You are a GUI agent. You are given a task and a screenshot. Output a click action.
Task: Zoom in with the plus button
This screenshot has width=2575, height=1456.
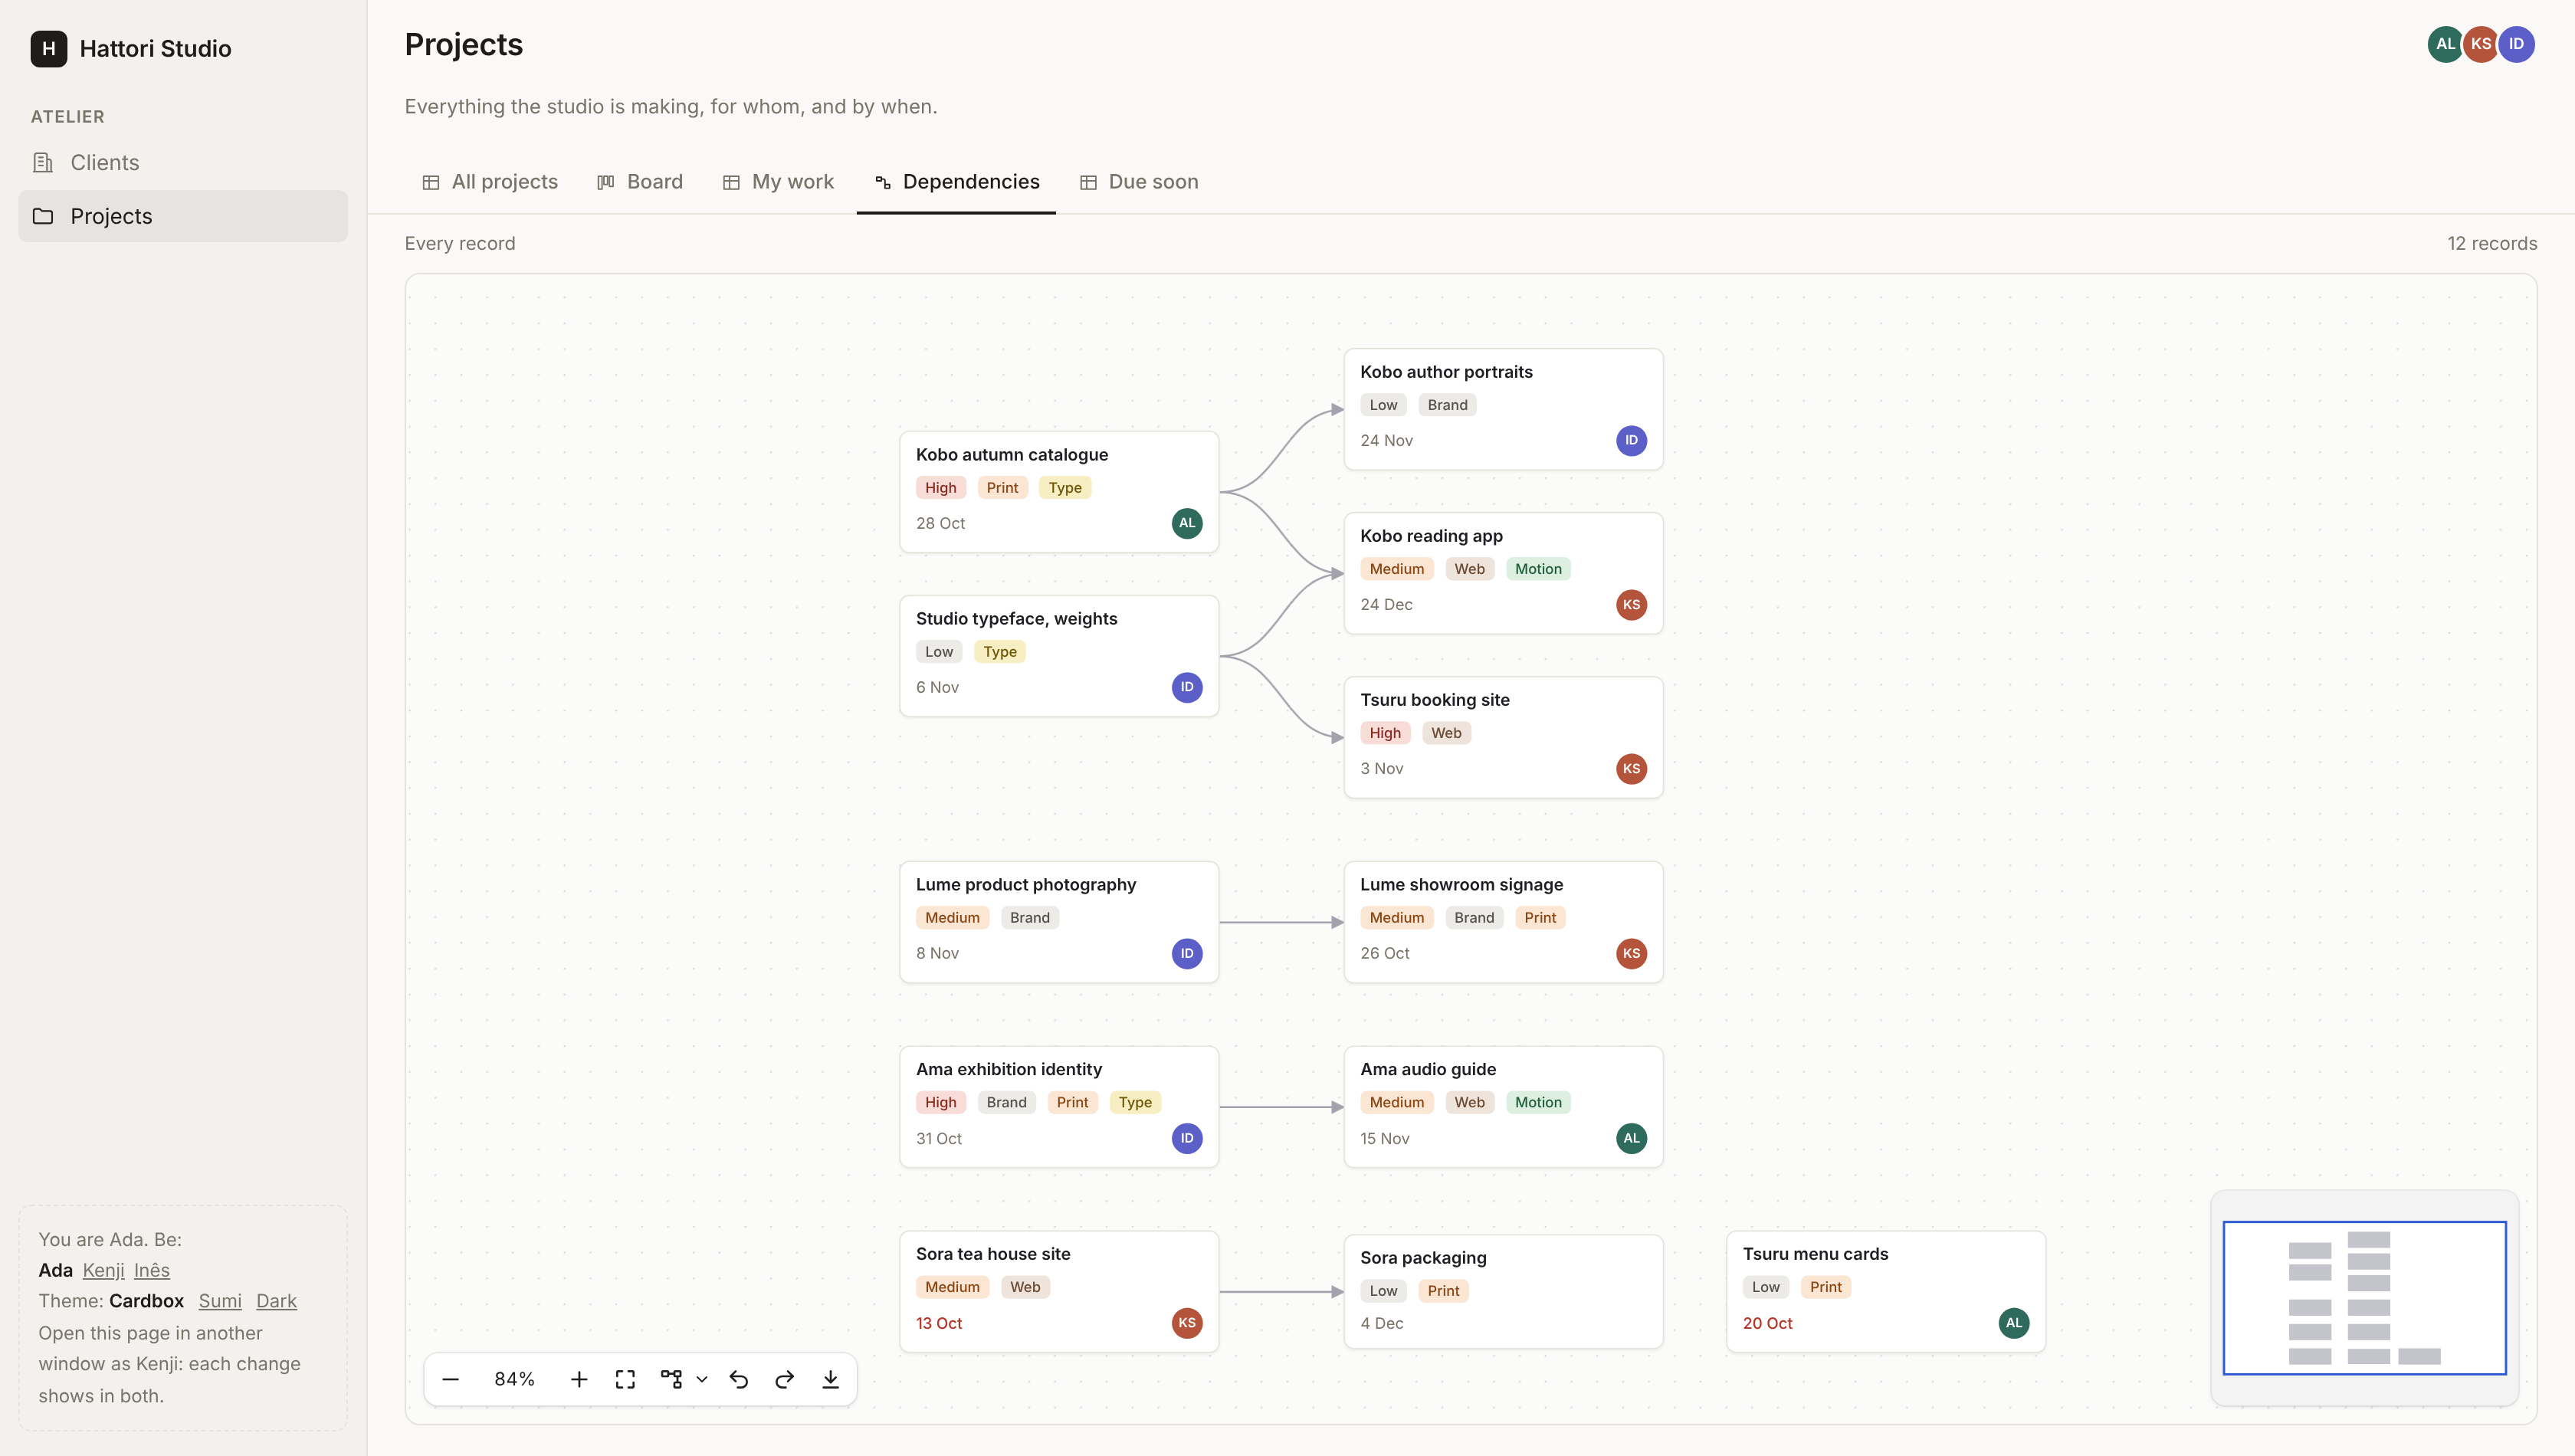tap(579, 1379)
